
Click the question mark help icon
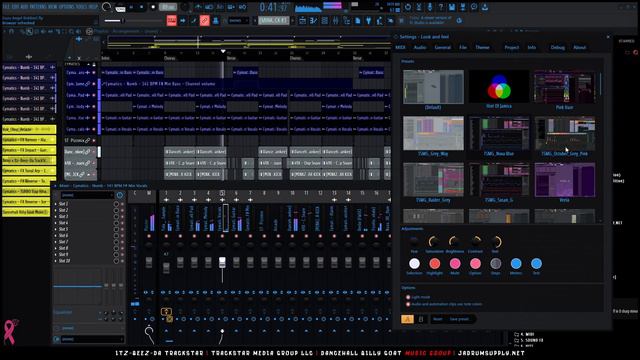(441, 7)
